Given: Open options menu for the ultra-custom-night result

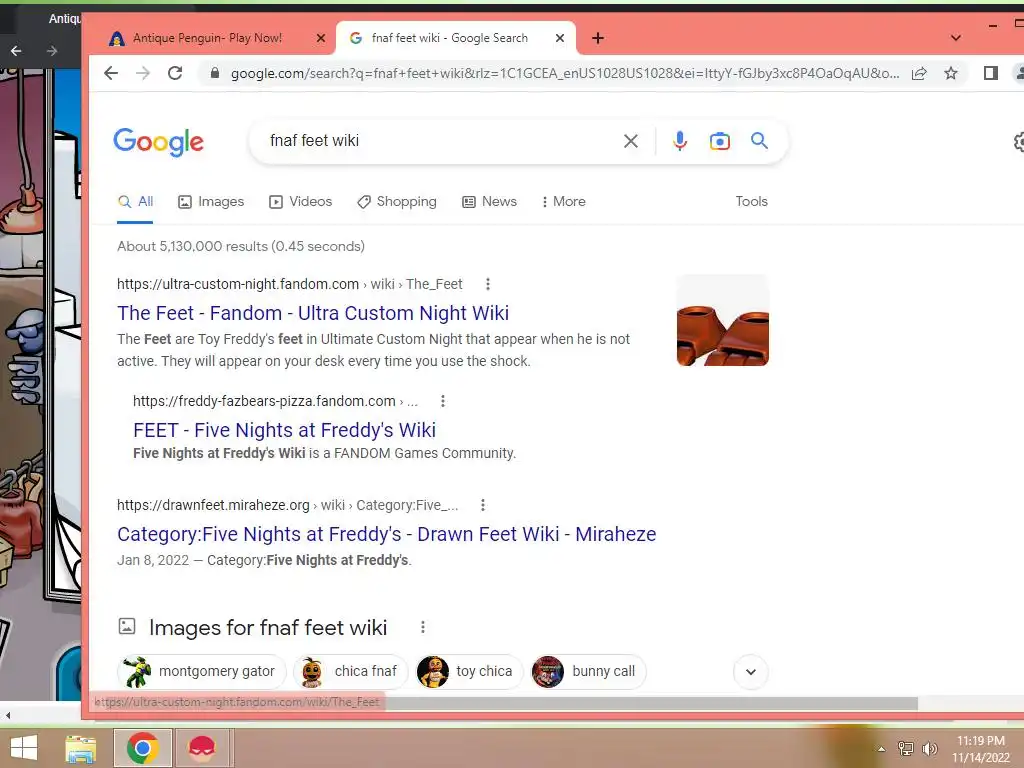Looking at the screenshot, I should [x=487, y=284].
